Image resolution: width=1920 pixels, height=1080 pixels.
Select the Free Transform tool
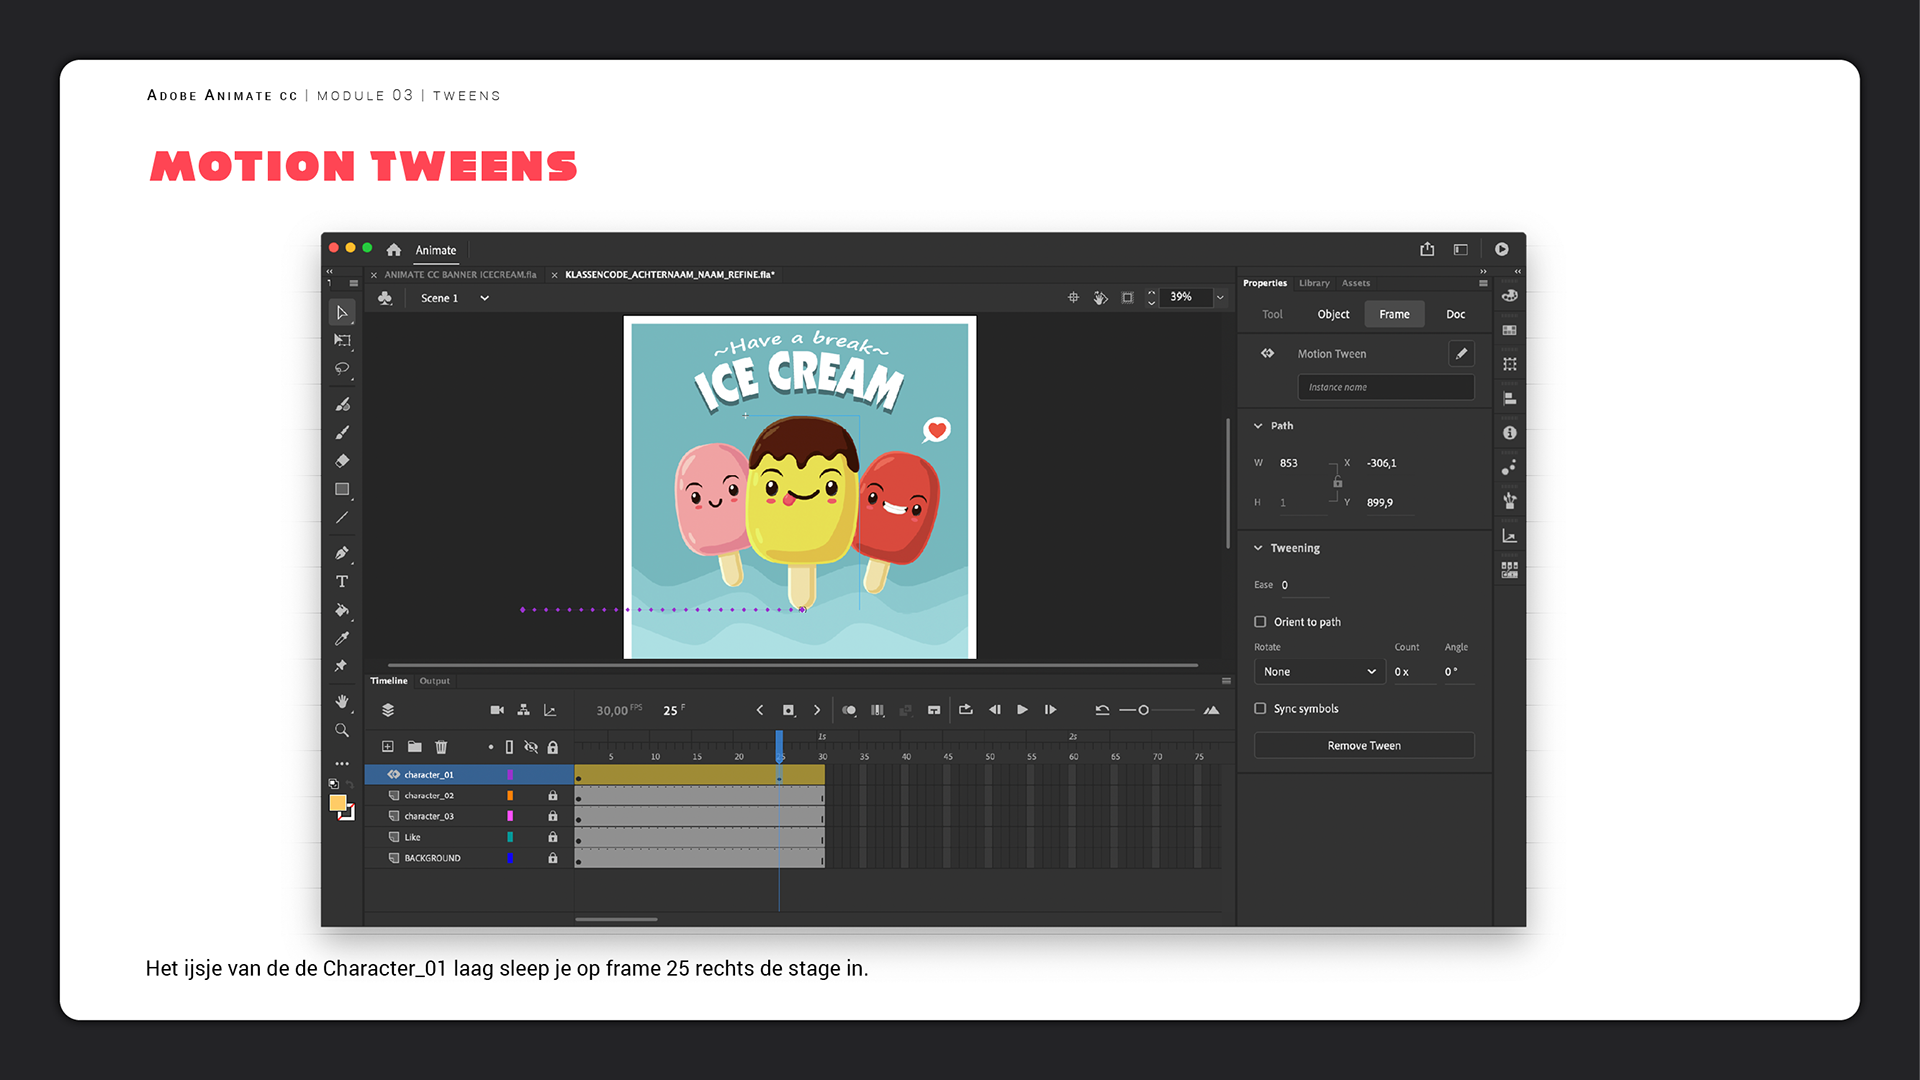coord(342,341)
